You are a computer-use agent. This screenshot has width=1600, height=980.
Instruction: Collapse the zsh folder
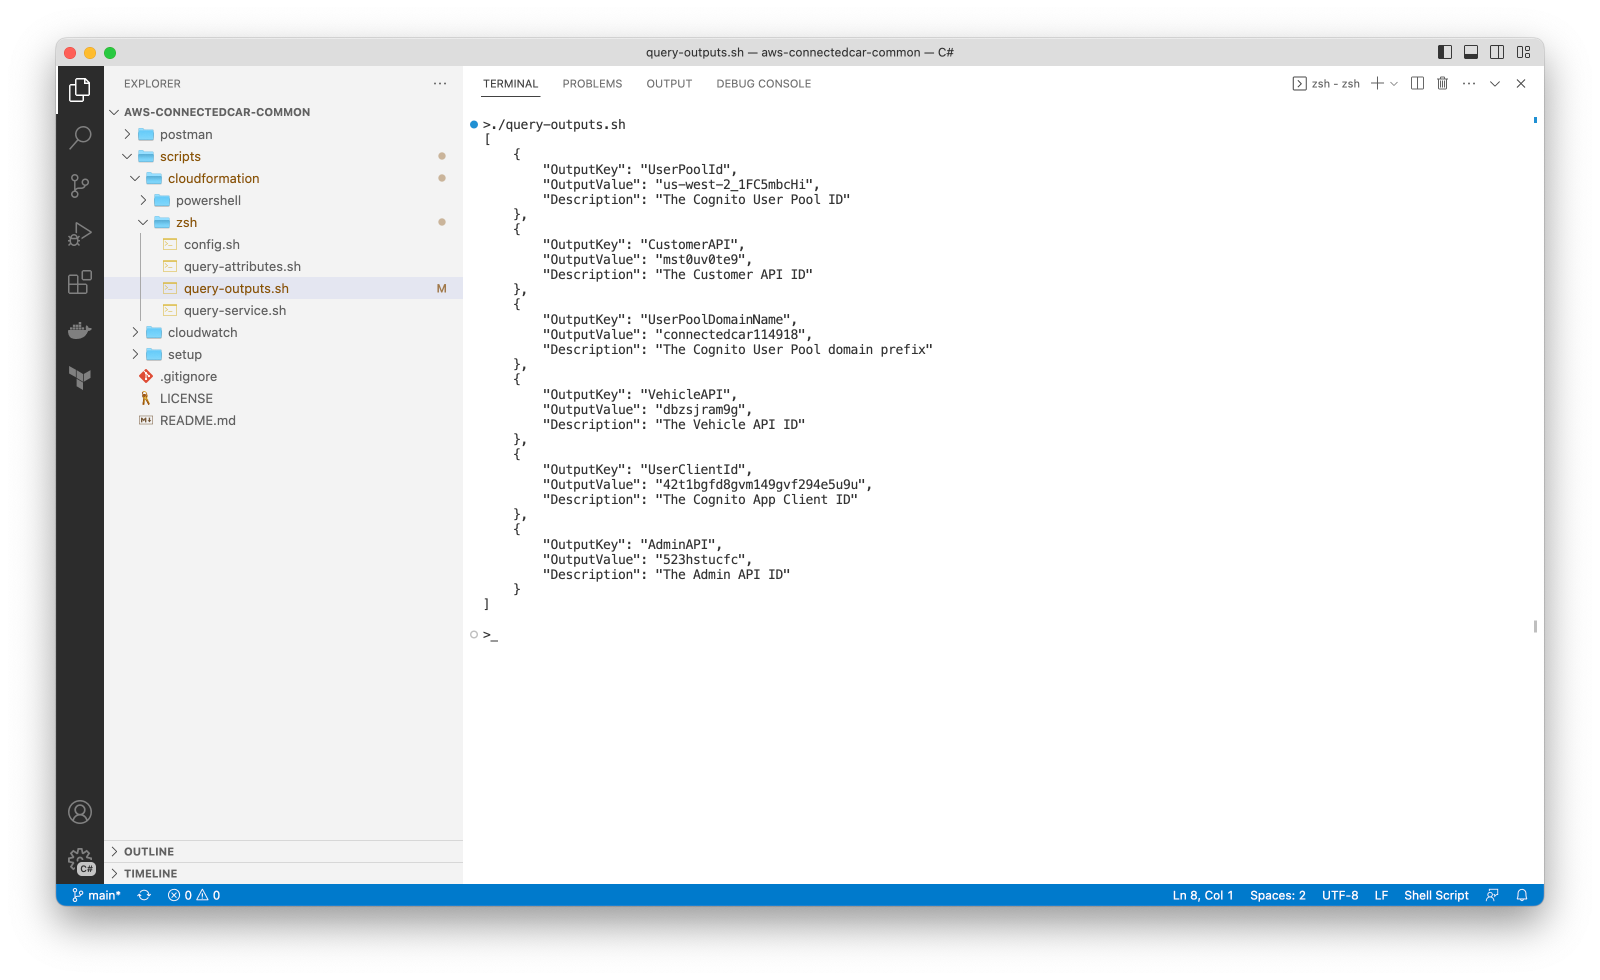pos(284,222)
